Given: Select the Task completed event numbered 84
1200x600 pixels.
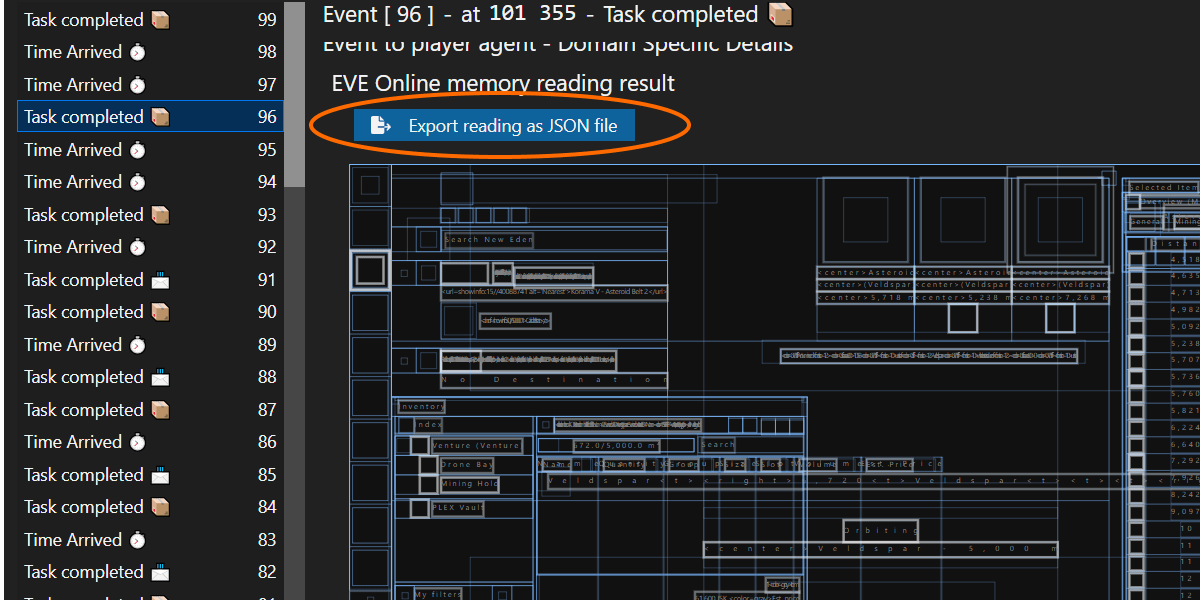Looking at the screenshot, I should coord(151,507).
